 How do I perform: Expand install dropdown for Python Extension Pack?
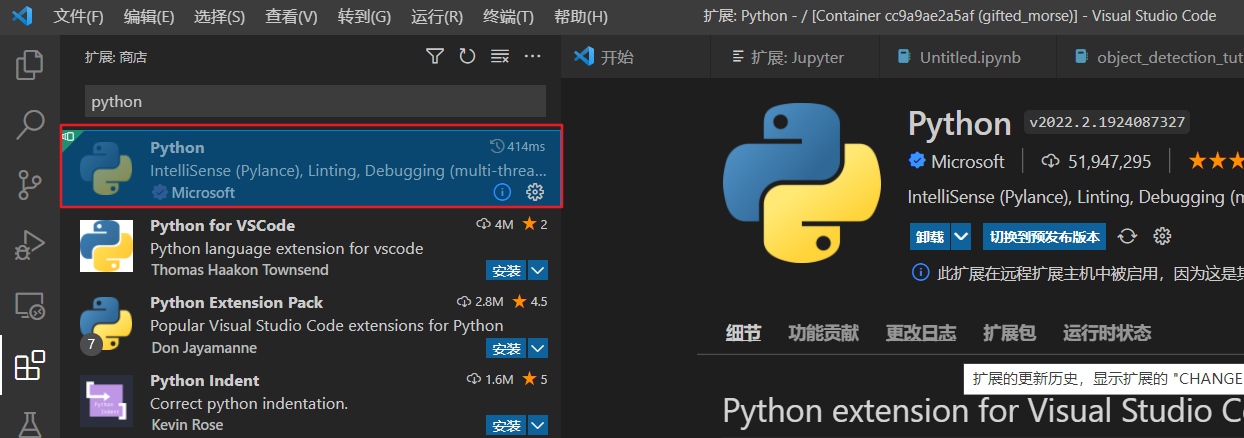pos(538,348)
